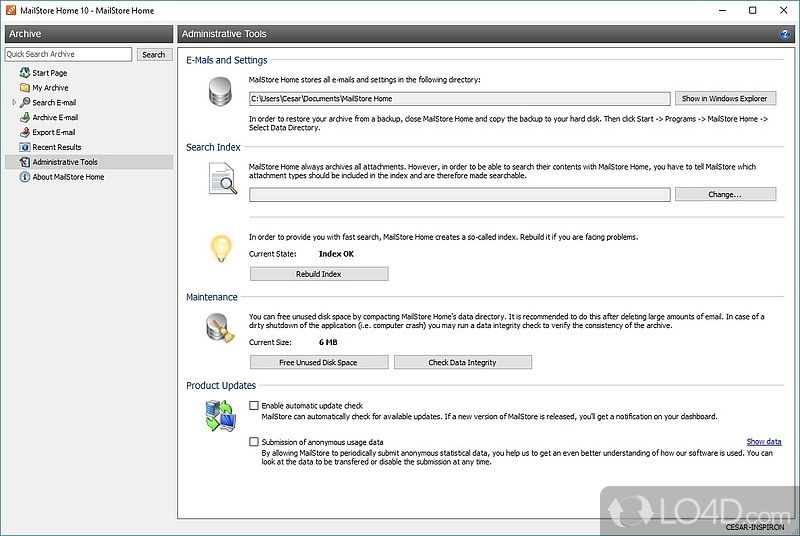The height and width of the screenshot is (536, 800).
Task: Click the Search E-mail magnifier icon
Action: [x=24, y=103]
